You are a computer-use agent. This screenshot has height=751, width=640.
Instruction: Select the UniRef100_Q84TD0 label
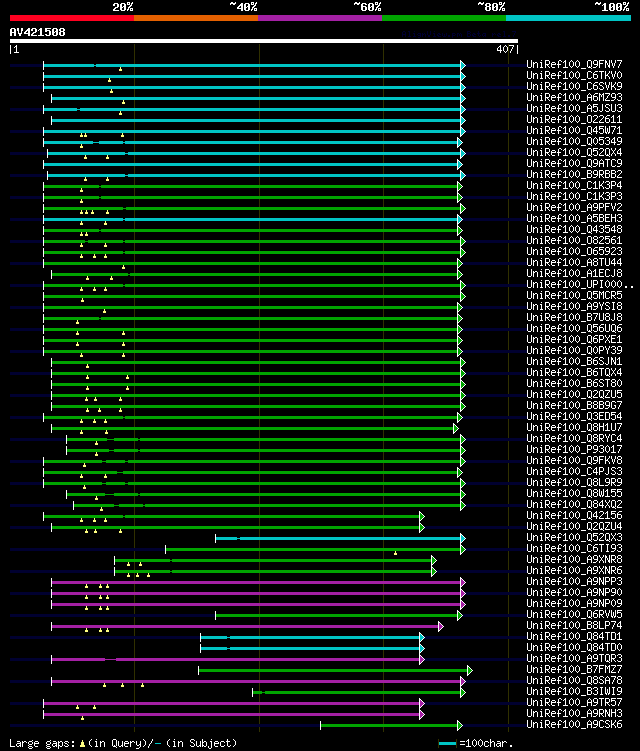pyautogui.click(x=574, y=648)
